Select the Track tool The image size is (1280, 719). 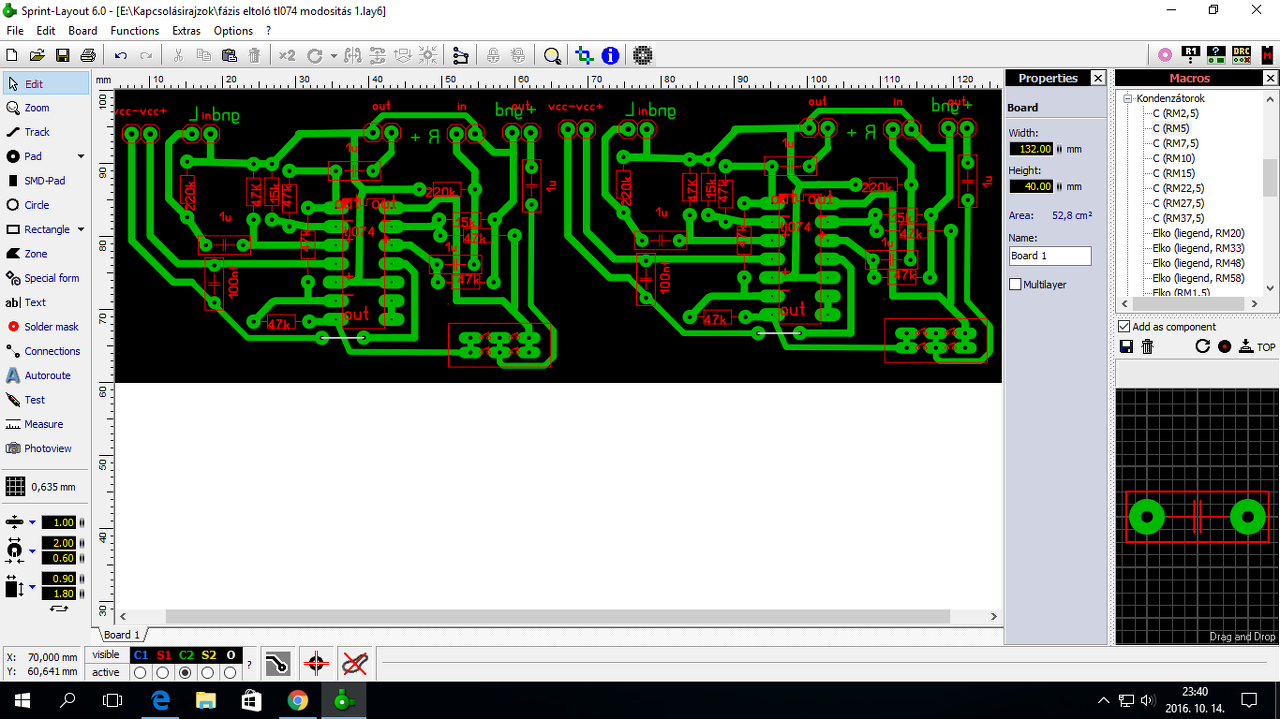[x=44, y=132]
